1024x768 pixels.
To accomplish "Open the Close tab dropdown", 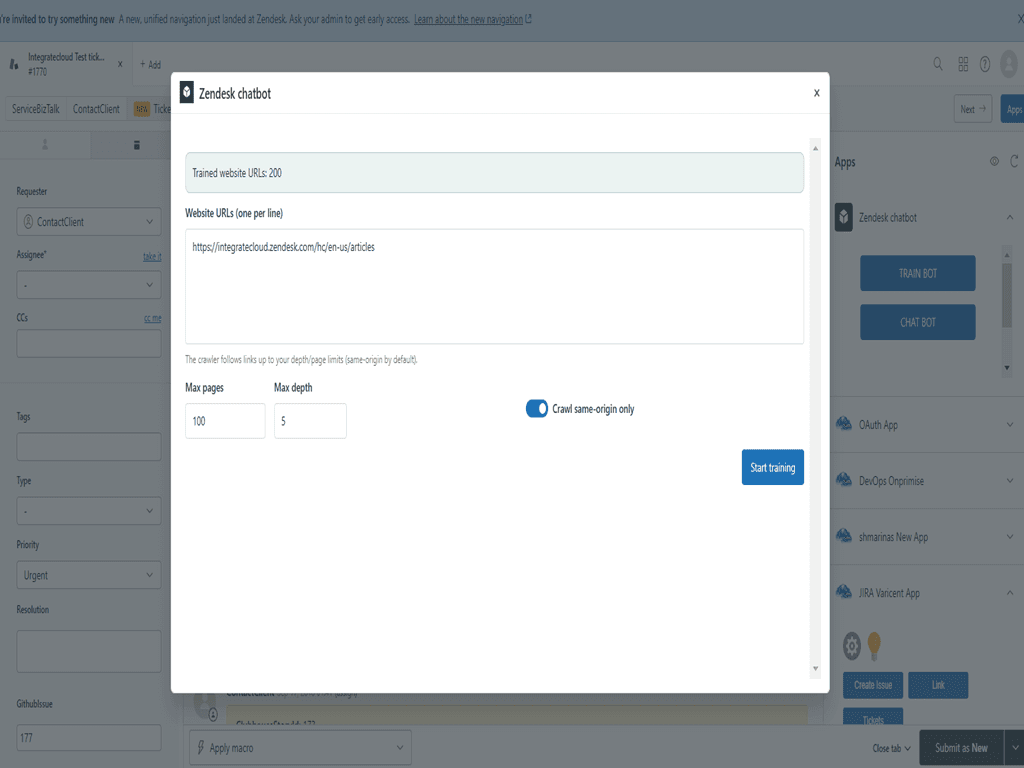I will [891, 748].
